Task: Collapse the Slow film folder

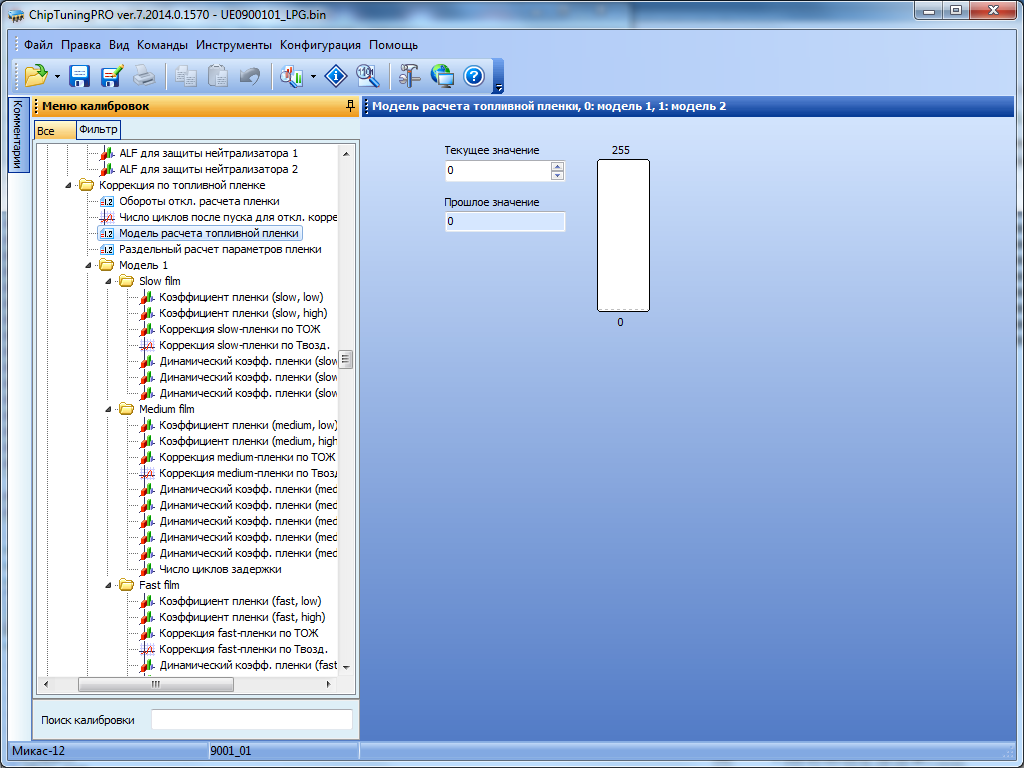Action: [109, 281]
